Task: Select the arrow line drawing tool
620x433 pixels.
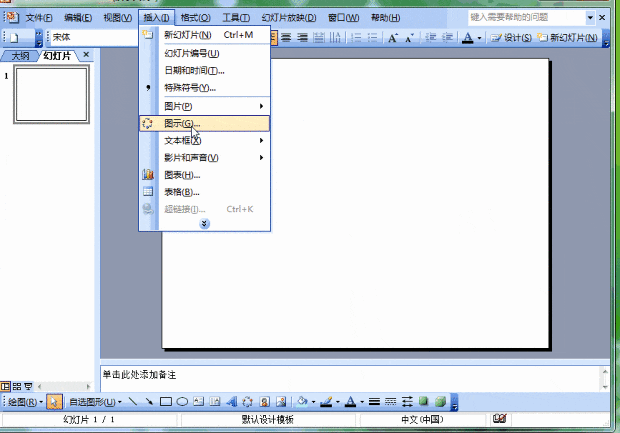Action: point(149,402)
